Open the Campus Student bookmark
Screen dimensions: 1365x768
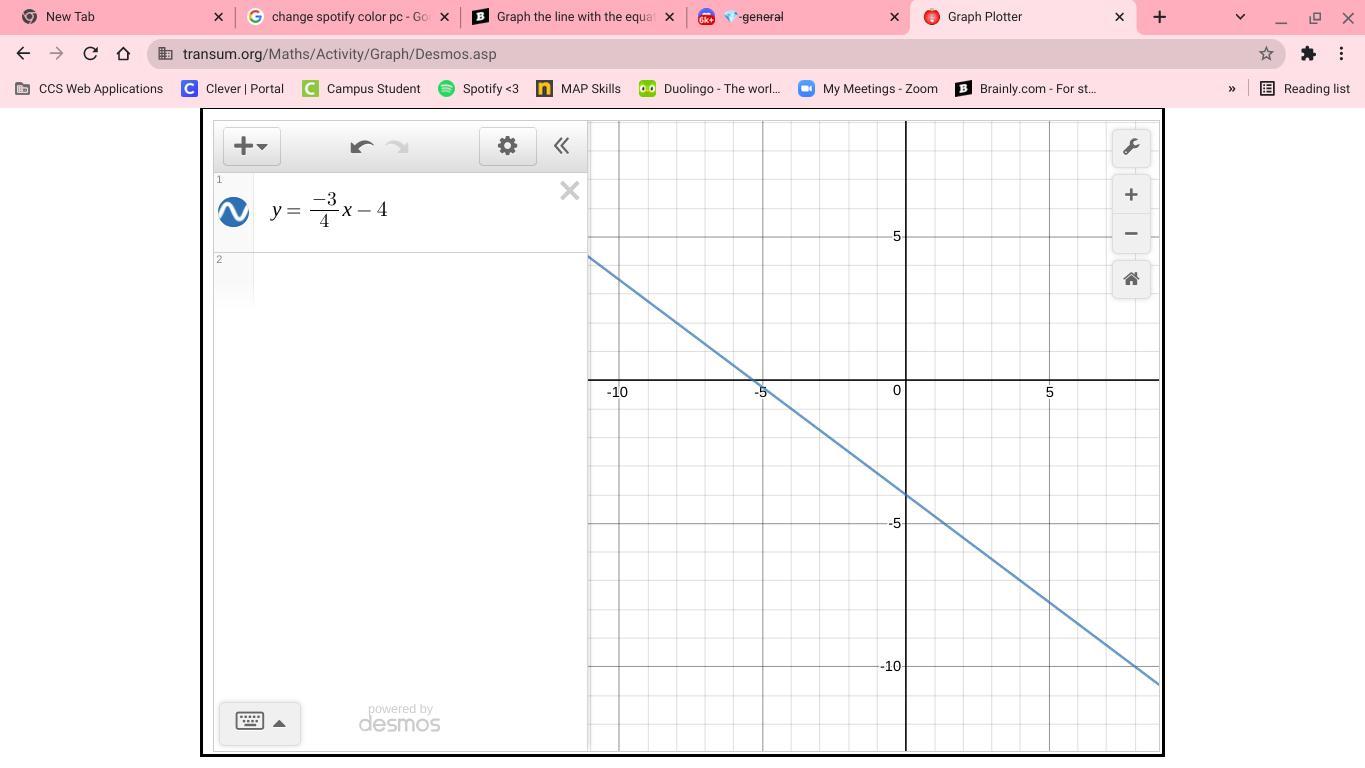[362, 89]
